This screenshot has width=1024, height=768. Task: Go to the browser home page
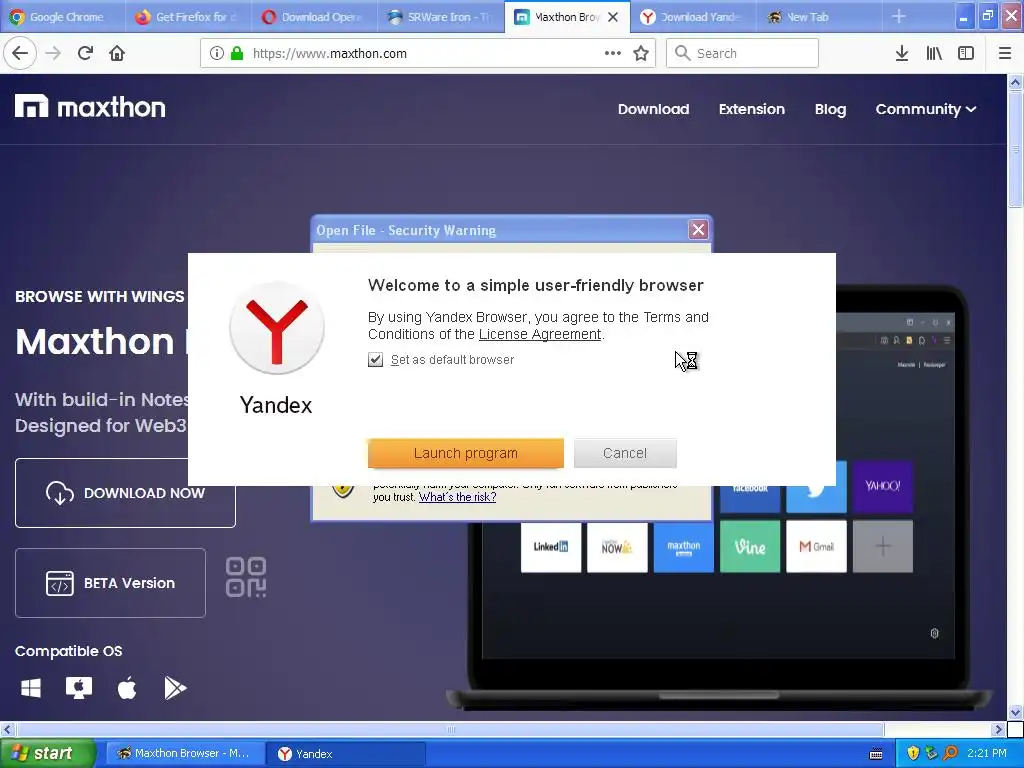(x=117, y=54)
